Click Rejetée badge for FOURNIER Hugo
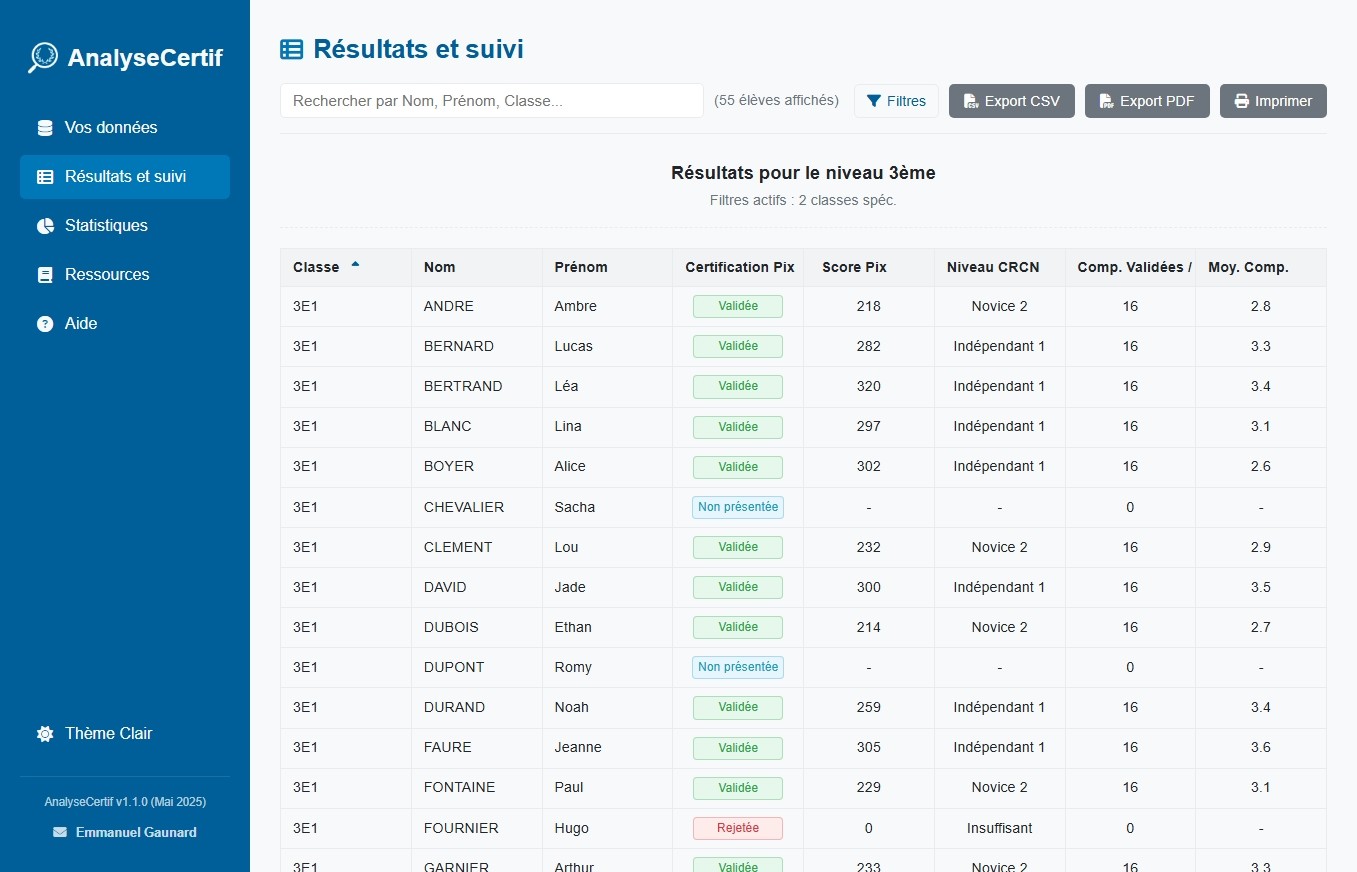Image resolution: width=1357 pixels, height=872 pixels. (738, 828)
